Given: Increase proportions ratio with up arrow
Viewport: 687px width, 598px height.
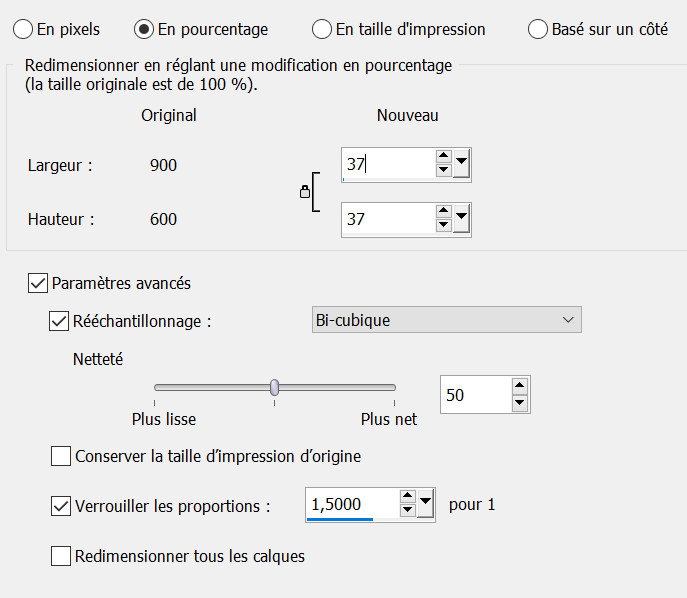Looking at the screenshot, I should click(x=407, y=497).
